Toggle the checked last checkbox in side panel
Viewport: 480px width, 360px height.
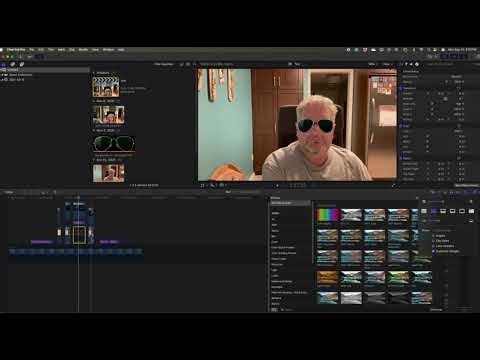click(x=434, y=251)
